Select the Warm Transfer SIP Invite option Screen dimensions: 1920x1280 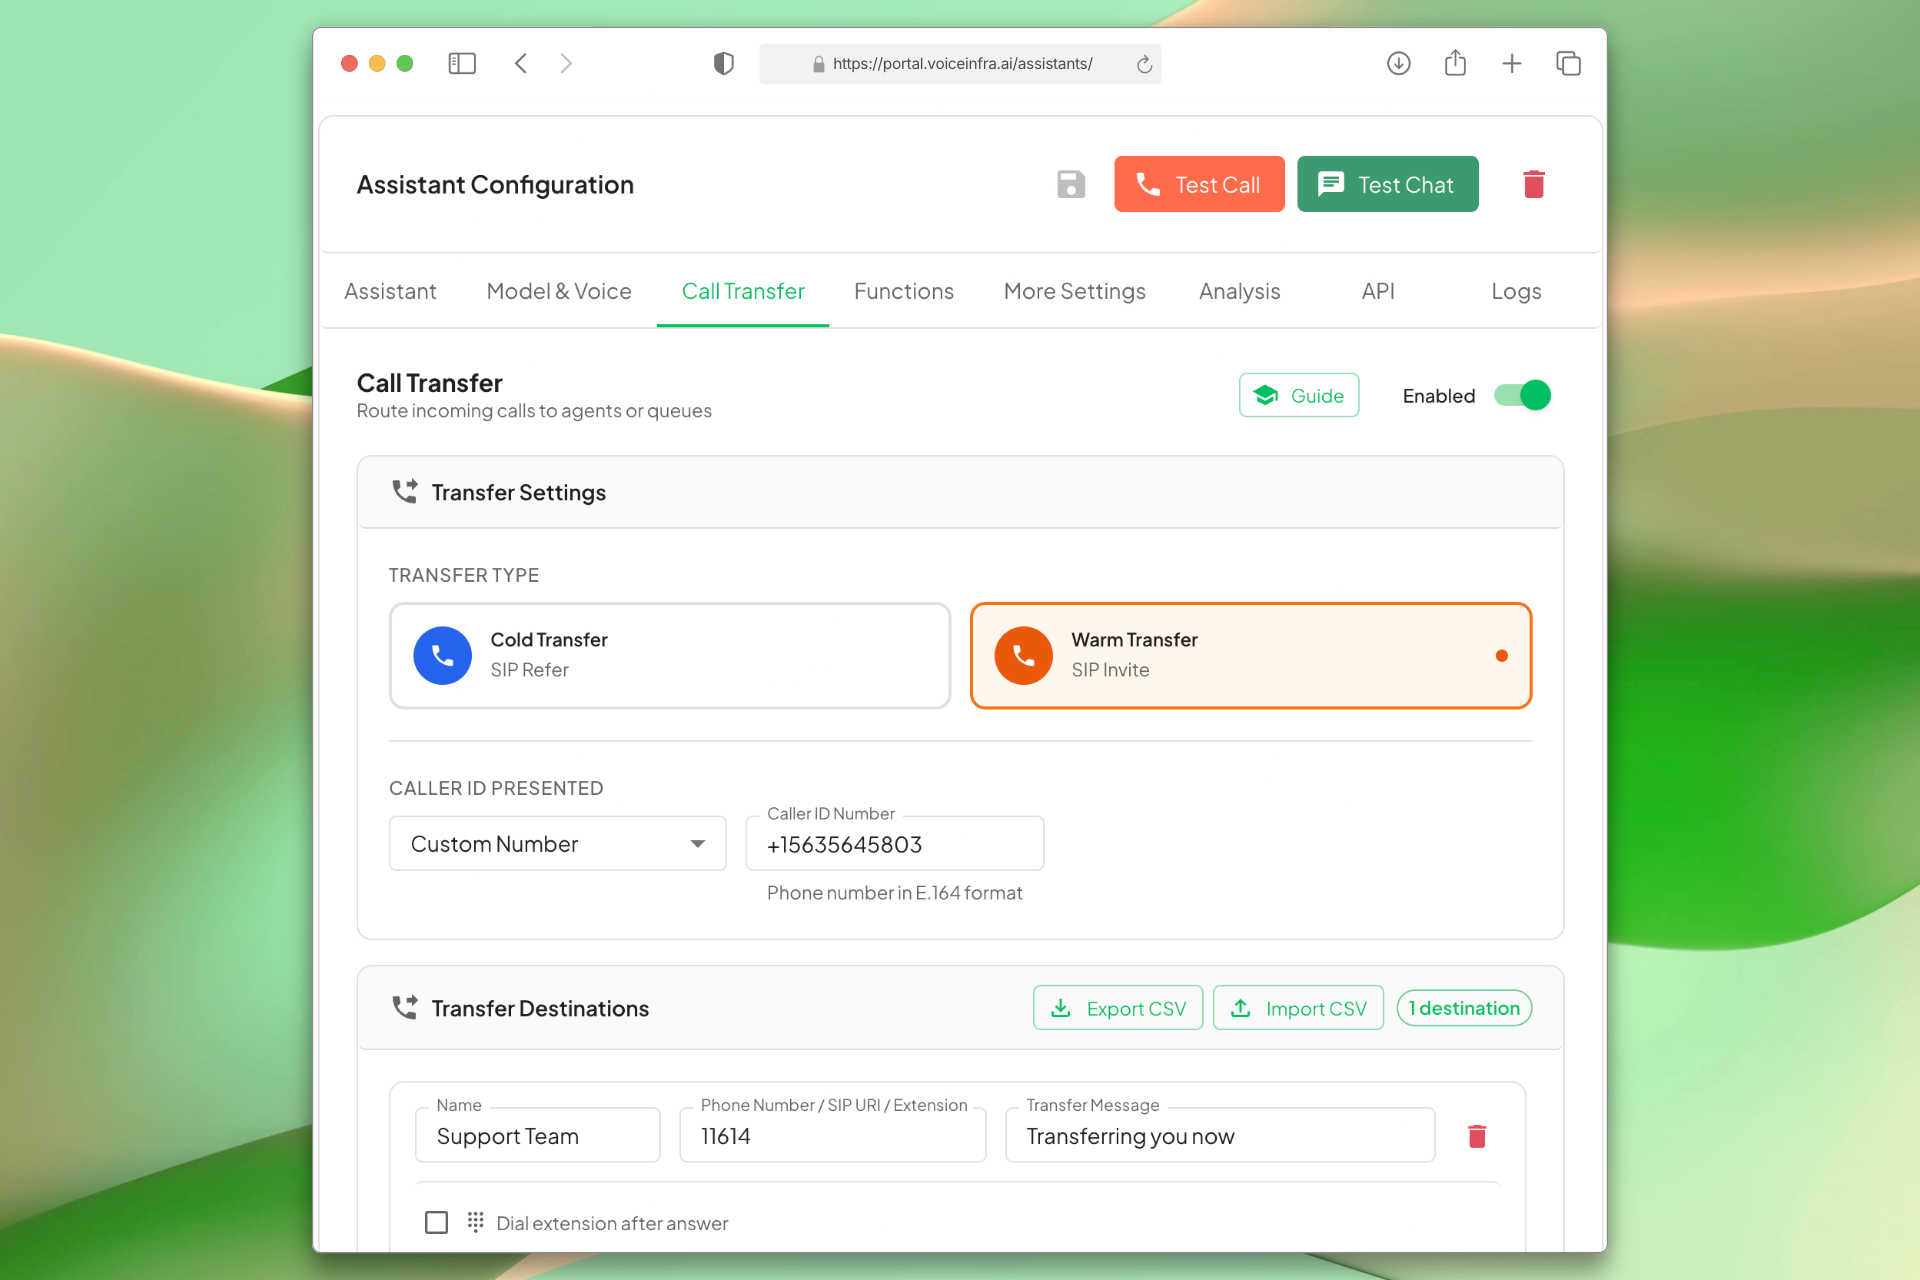pos(1251,656)
